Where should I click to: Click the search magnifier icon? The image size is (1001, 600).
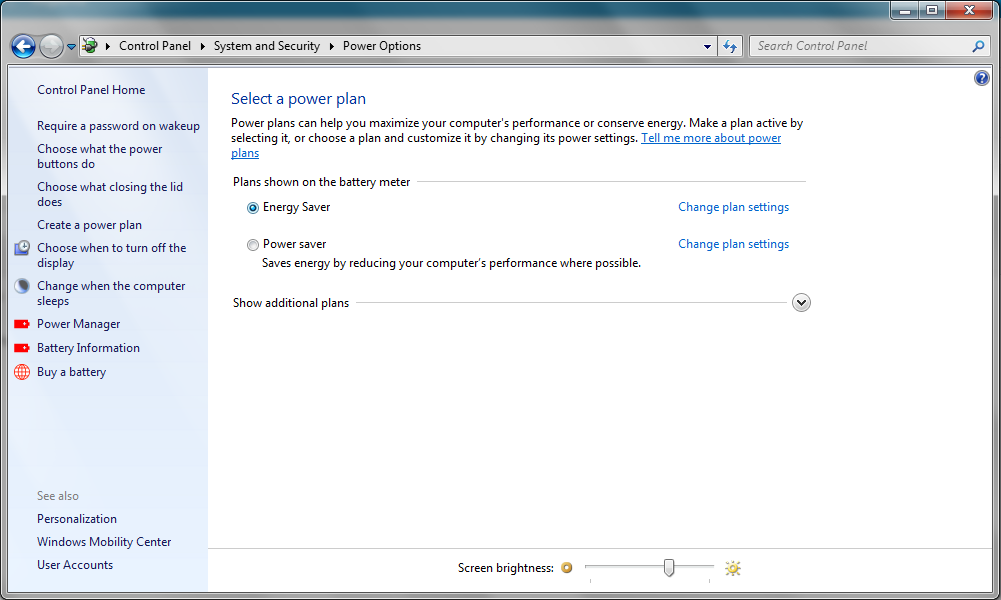click(978, 46)
